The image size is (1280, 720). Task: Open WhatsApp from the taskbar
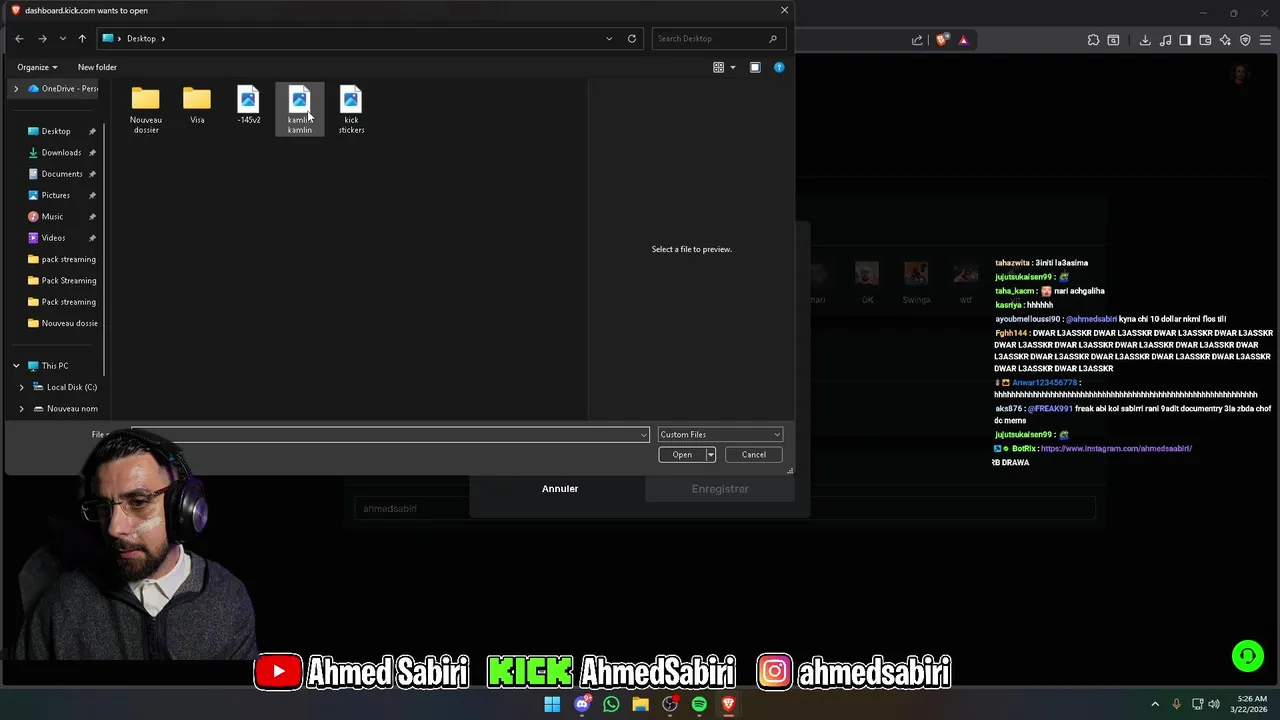(611, 704)
